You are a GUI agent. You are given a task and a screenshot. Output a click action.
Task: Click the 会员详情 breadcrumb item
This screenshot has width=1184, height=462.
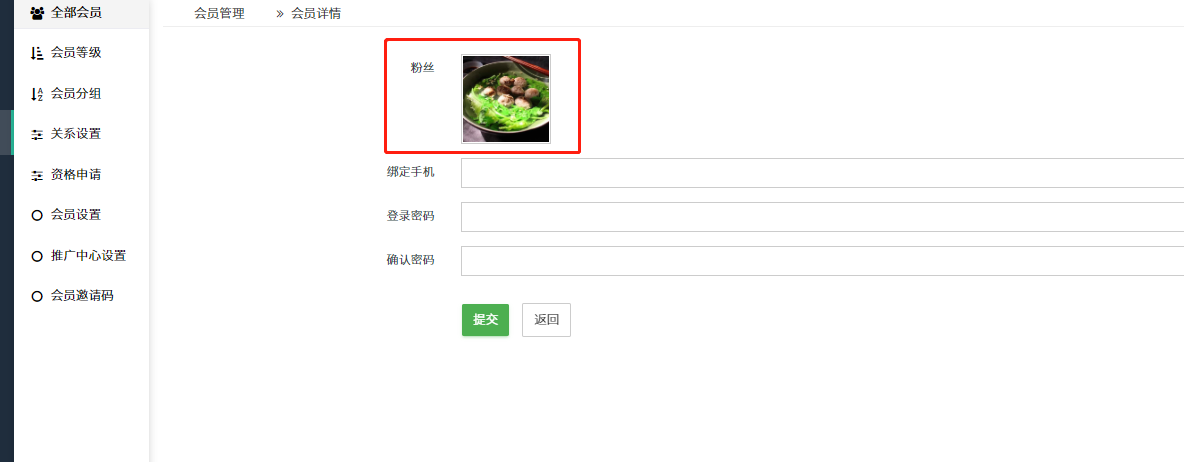pyautogui.click(x=316, y=13)
